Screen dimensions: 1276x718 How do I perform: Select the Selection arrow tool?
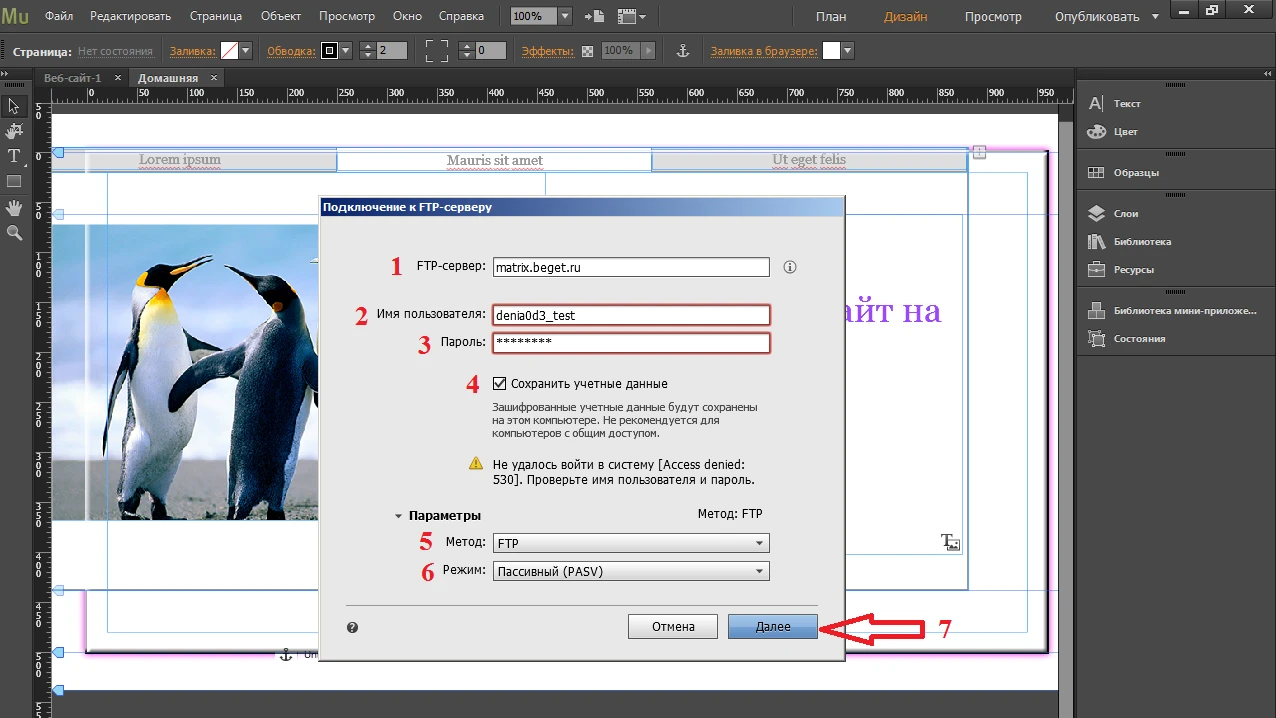coord(14,106)
